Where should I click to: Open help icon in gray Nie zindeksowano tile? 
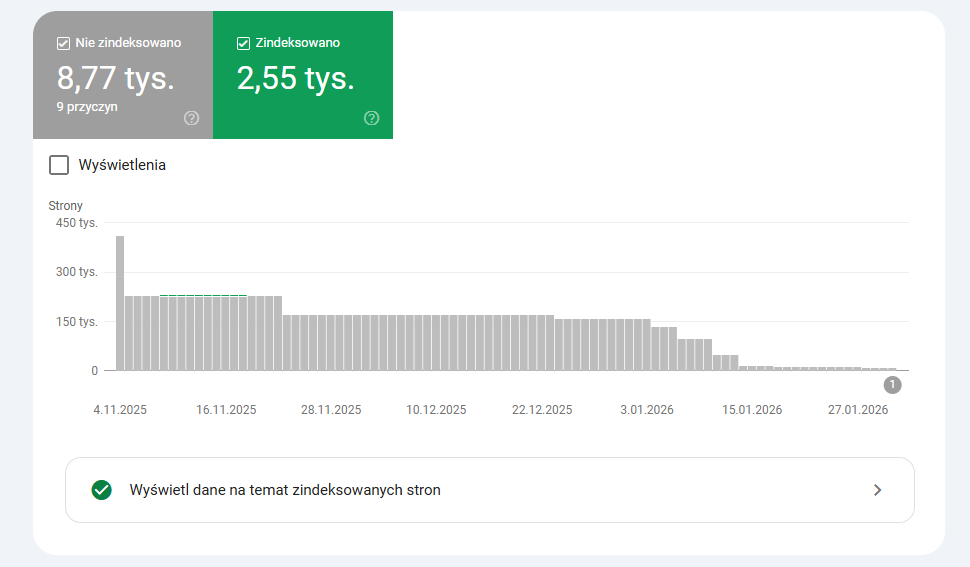click(x=192, y=118)
